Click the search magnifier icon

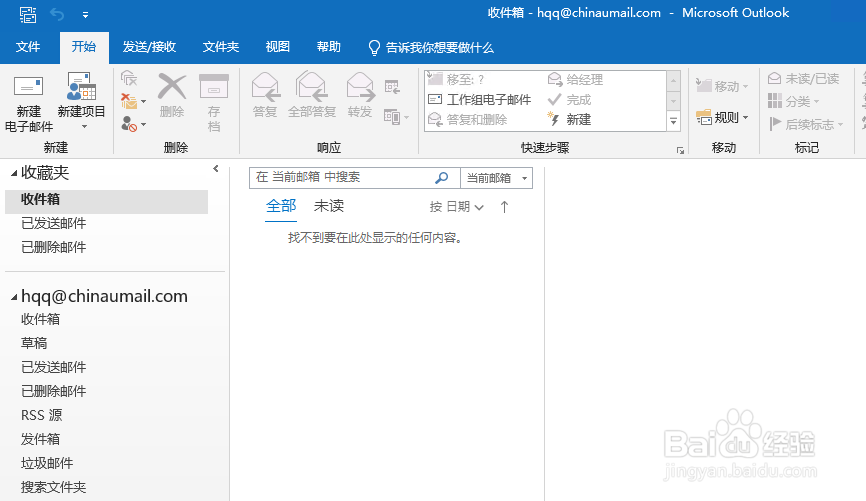(441, 178)
